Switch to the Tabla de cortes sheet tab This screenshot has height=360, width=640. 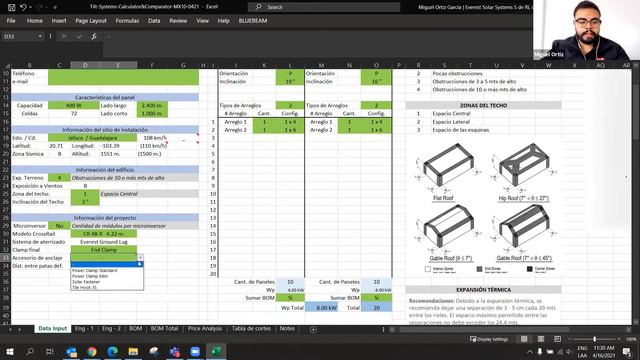251,329
